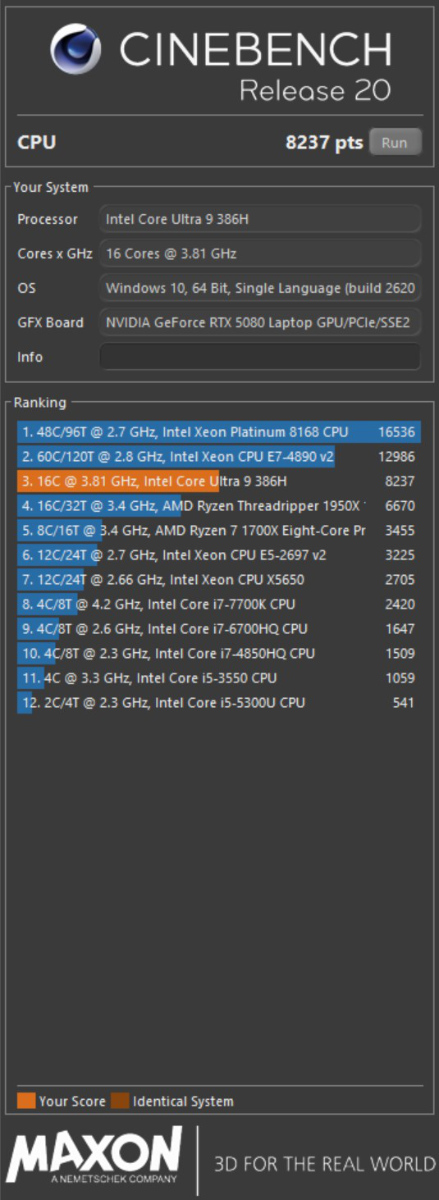This screenshot has height=1200, width=439.
Task: Click the MAXON logo
Action: [x=95, y=1157]
